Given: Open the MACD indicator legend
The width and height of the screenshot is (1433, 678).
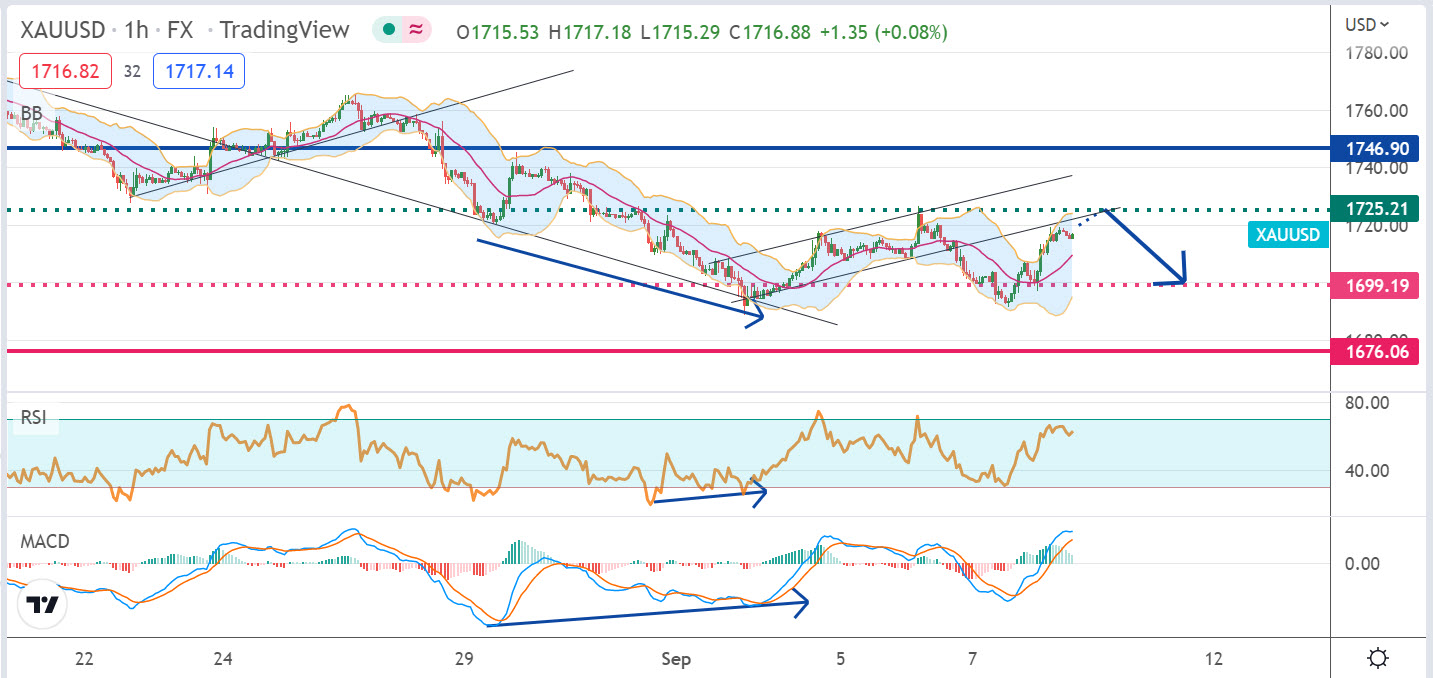Looking at the screenshot, I should 45,542.
